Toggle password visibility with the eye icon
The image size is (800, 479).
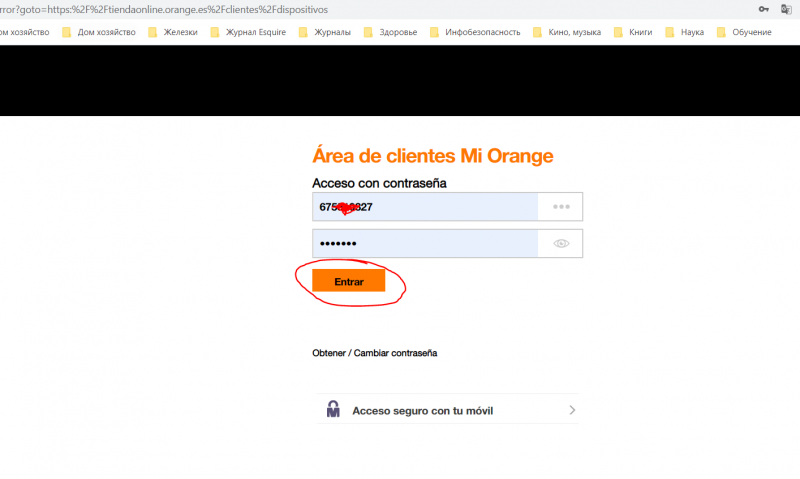[x=561, y=243]
